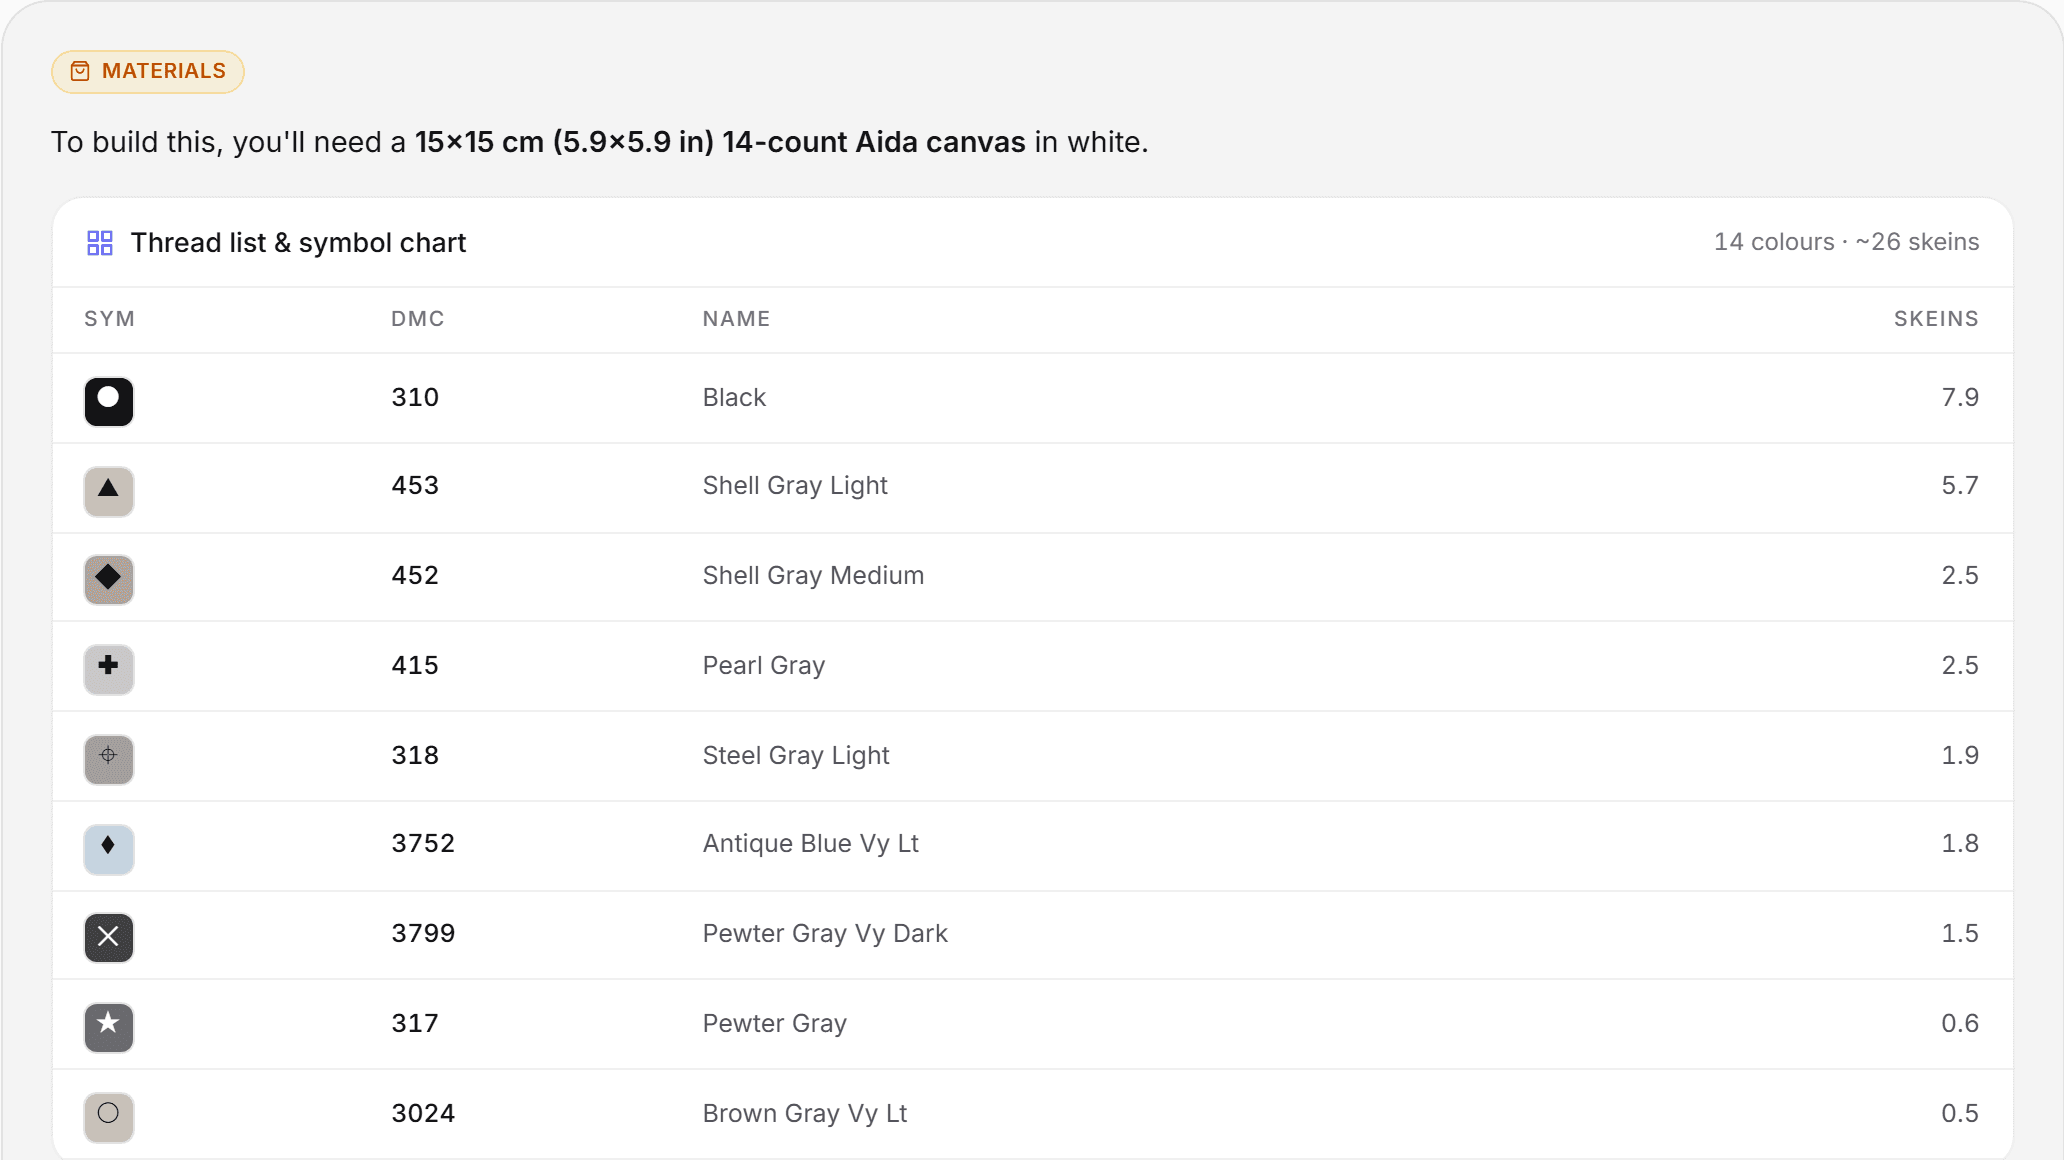The height and width of the screenshot is (1160, 2064).
Task: Click the X symbol for Pewter Gray Vy Dark
Action: [x=109, y=937]
